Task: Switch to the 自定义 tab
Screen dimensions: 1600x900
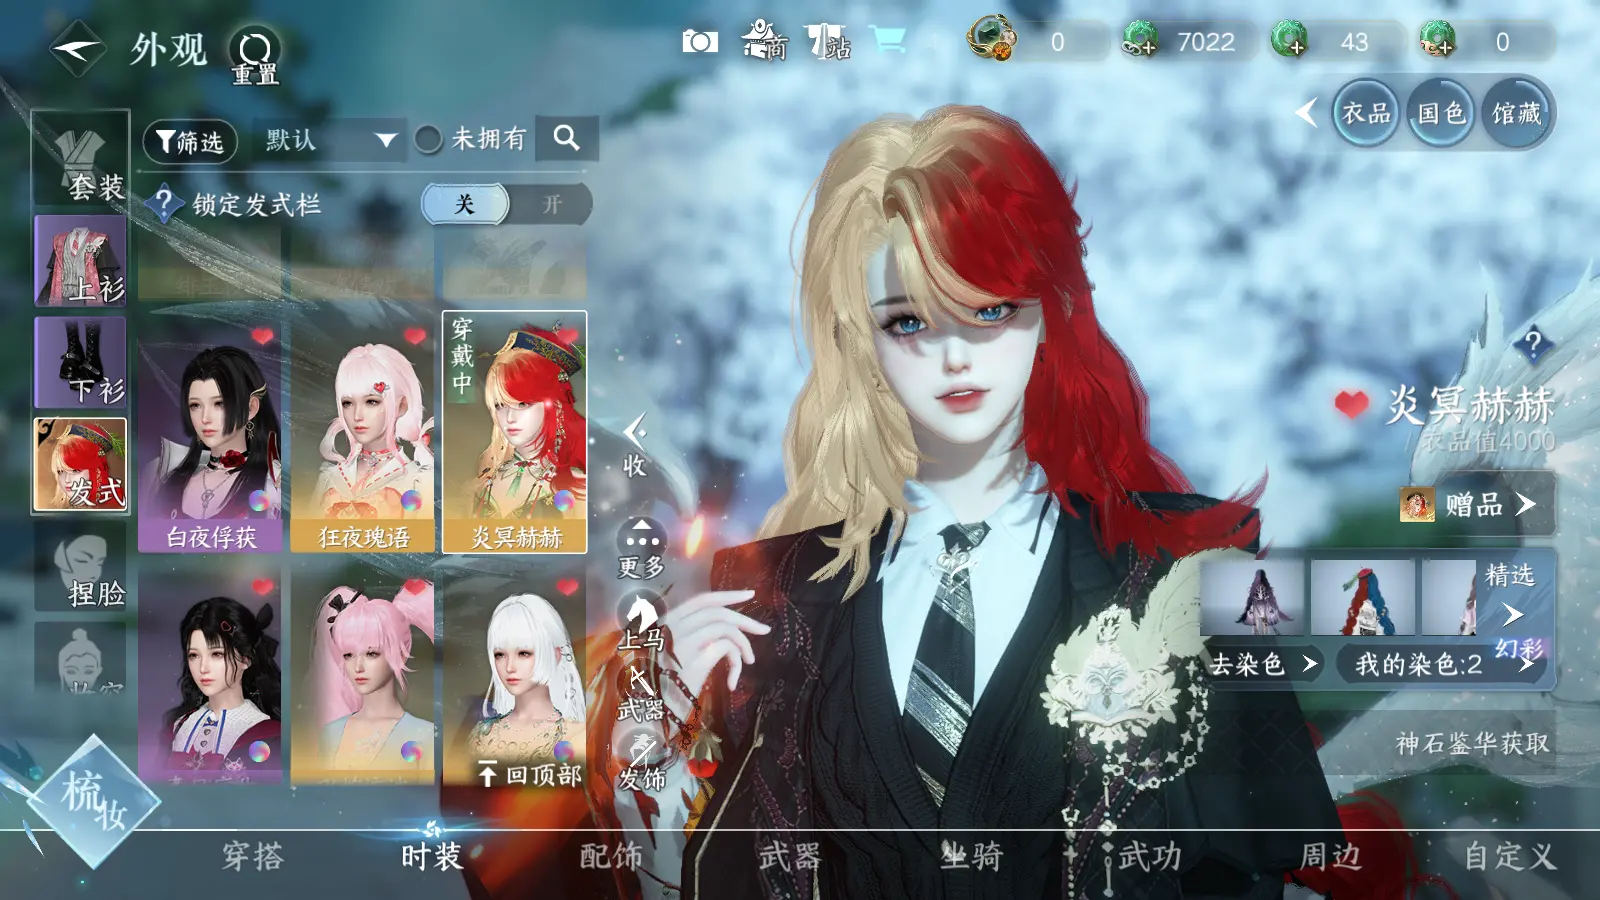Action: (1510, 856)
